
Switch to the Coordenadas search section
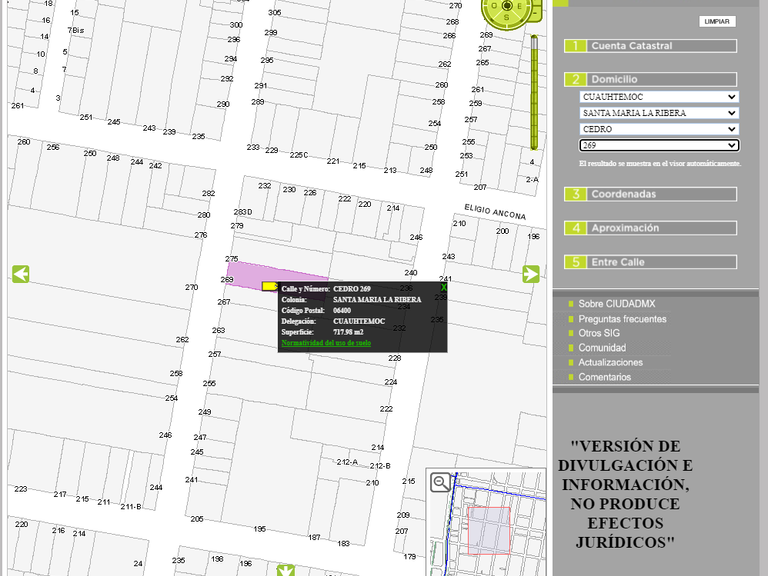pyautogui.click(x=651, y=194)
